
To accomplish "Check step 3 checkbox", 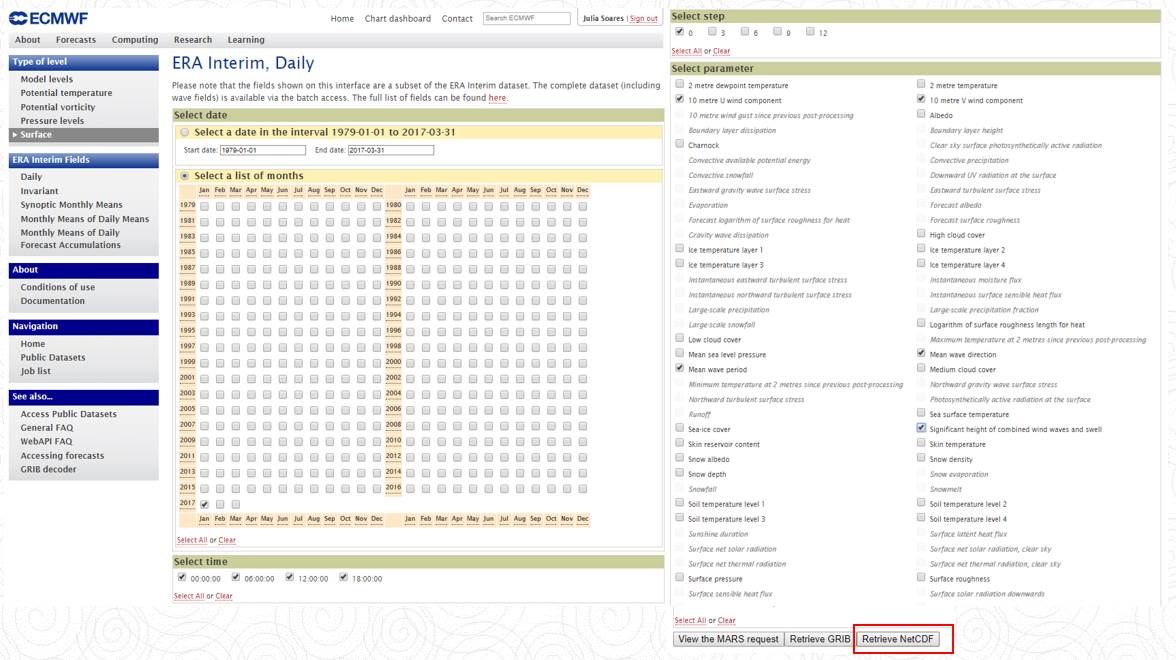I will point(712,32).
